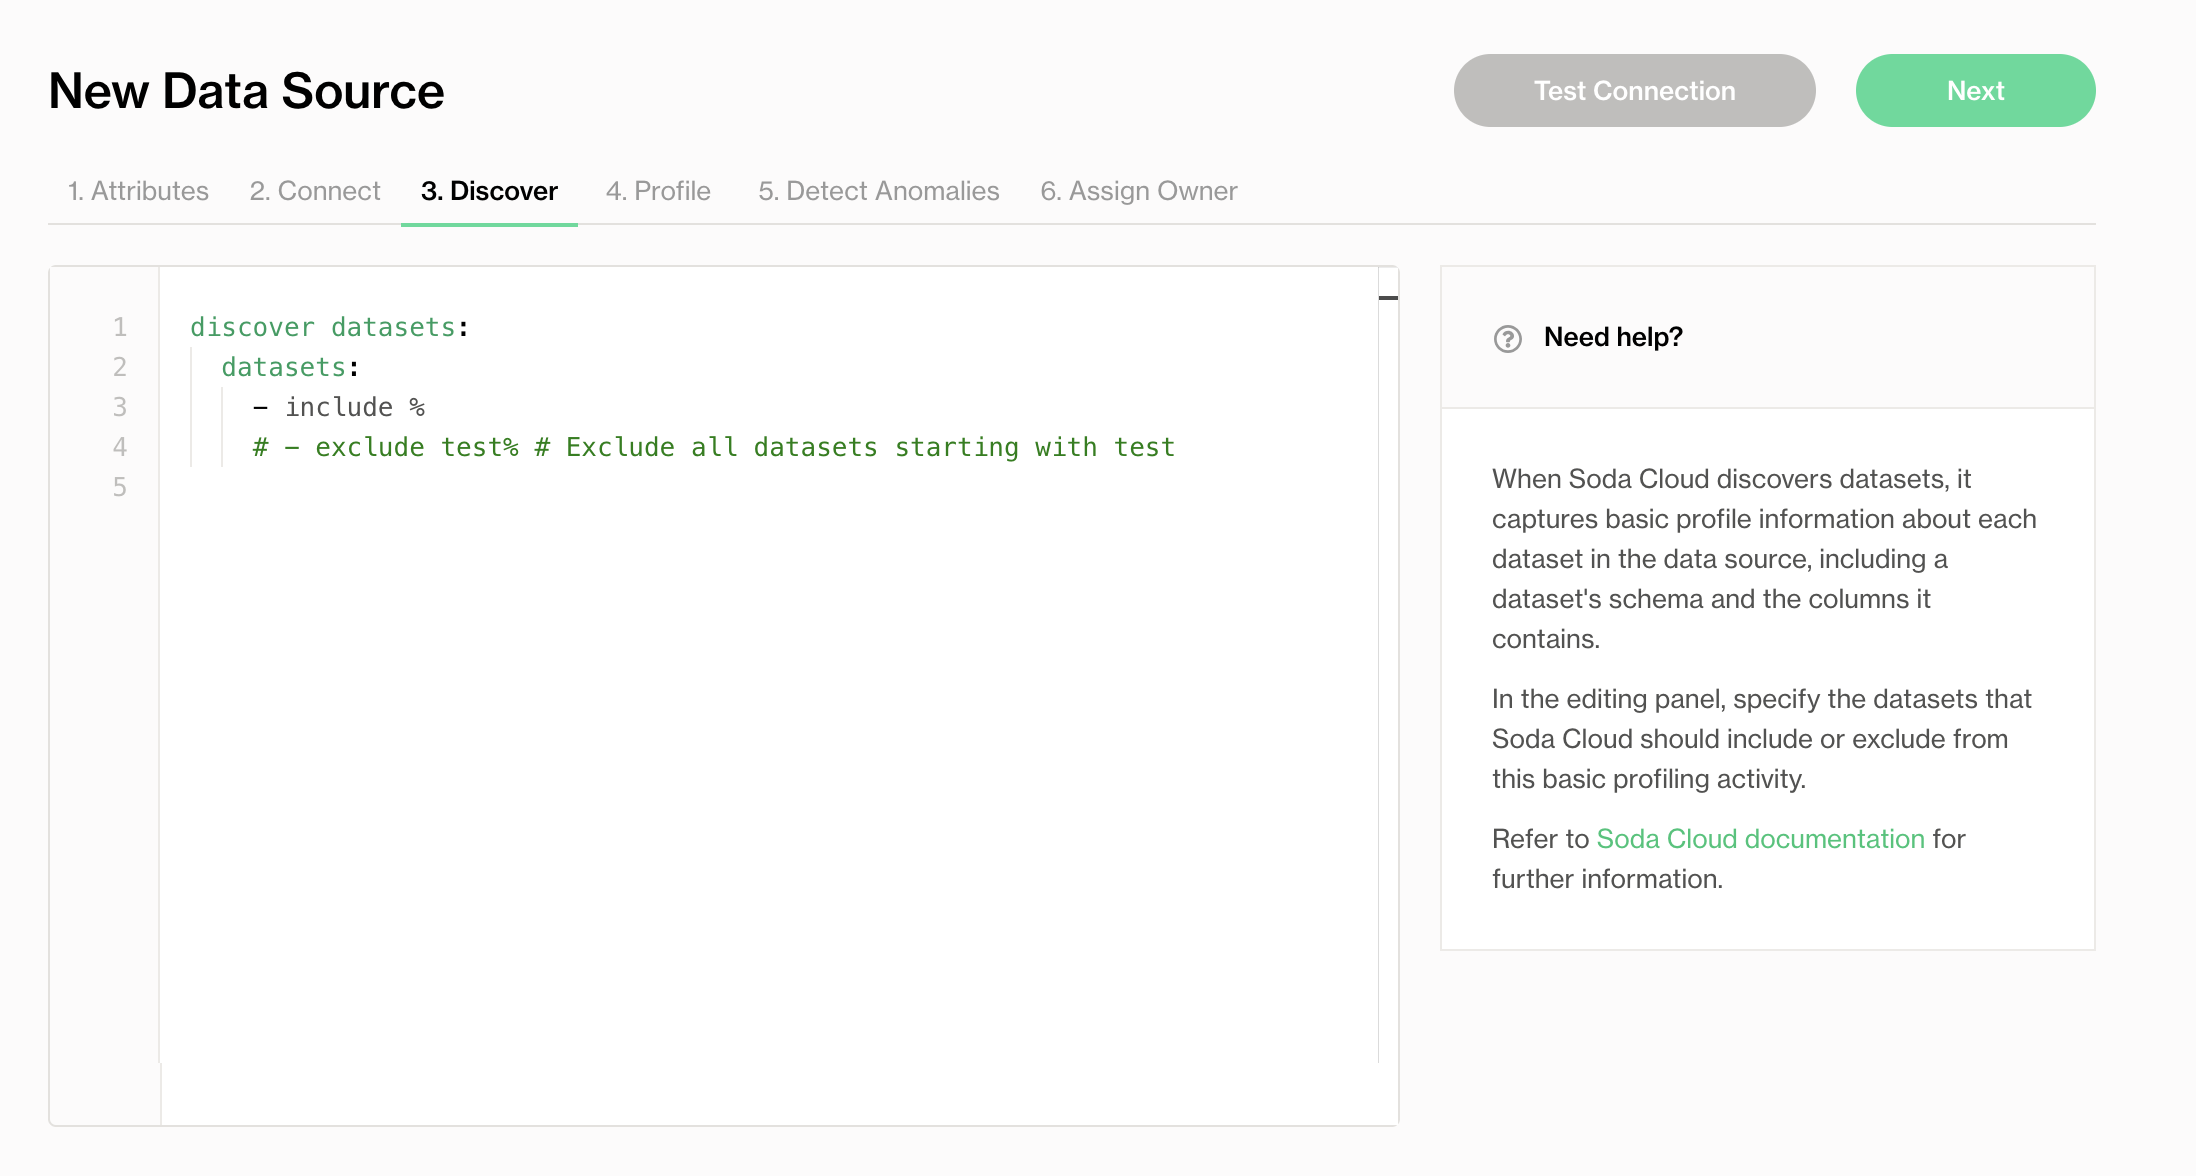Click the 'discover datasets:' line in editor

tap(330, 327)
